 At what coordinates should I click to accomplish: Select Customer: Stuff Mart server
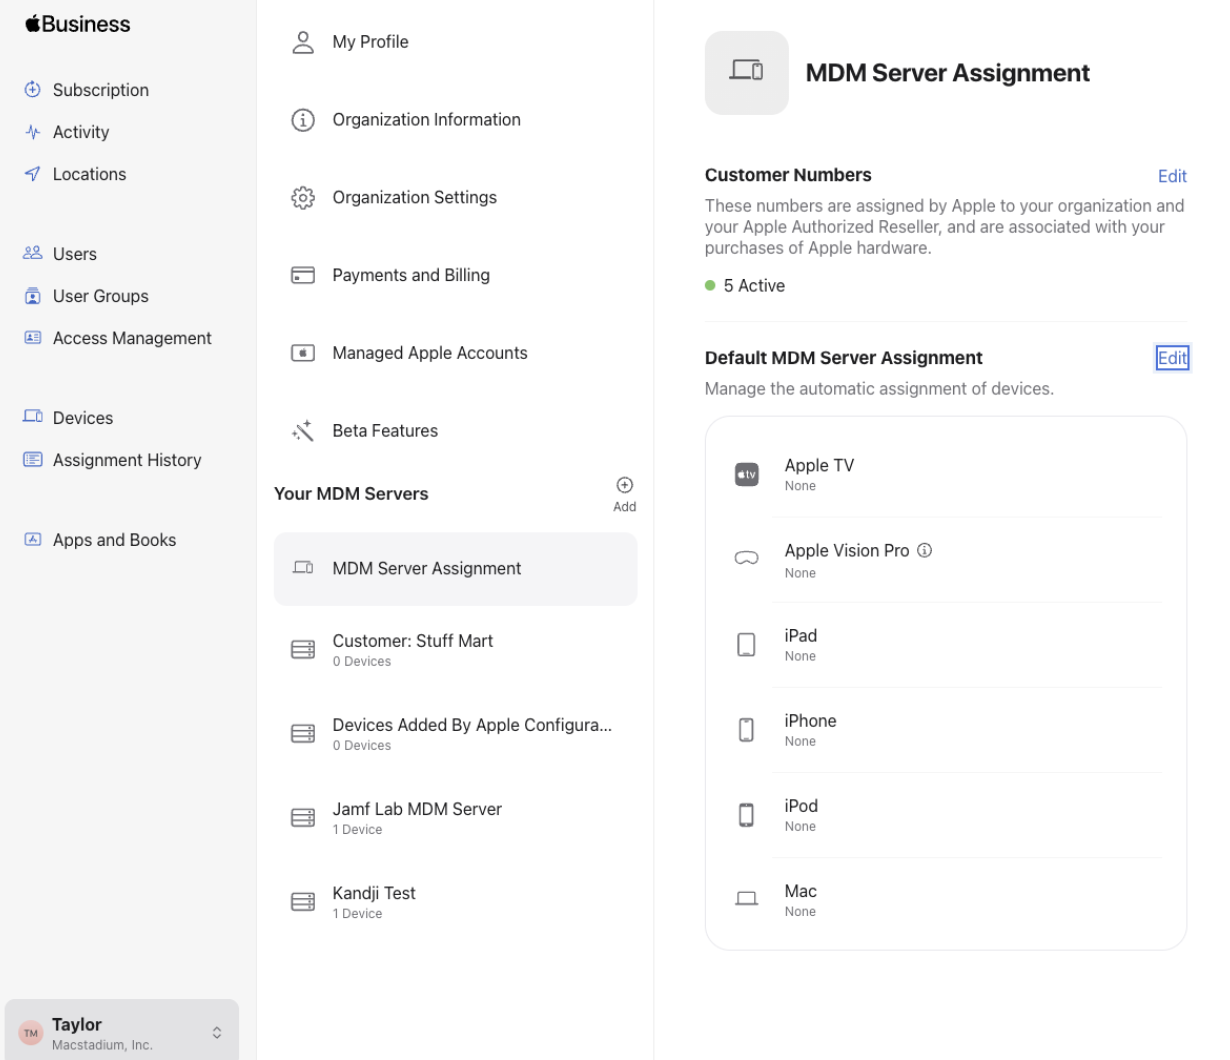click(455, 650)
